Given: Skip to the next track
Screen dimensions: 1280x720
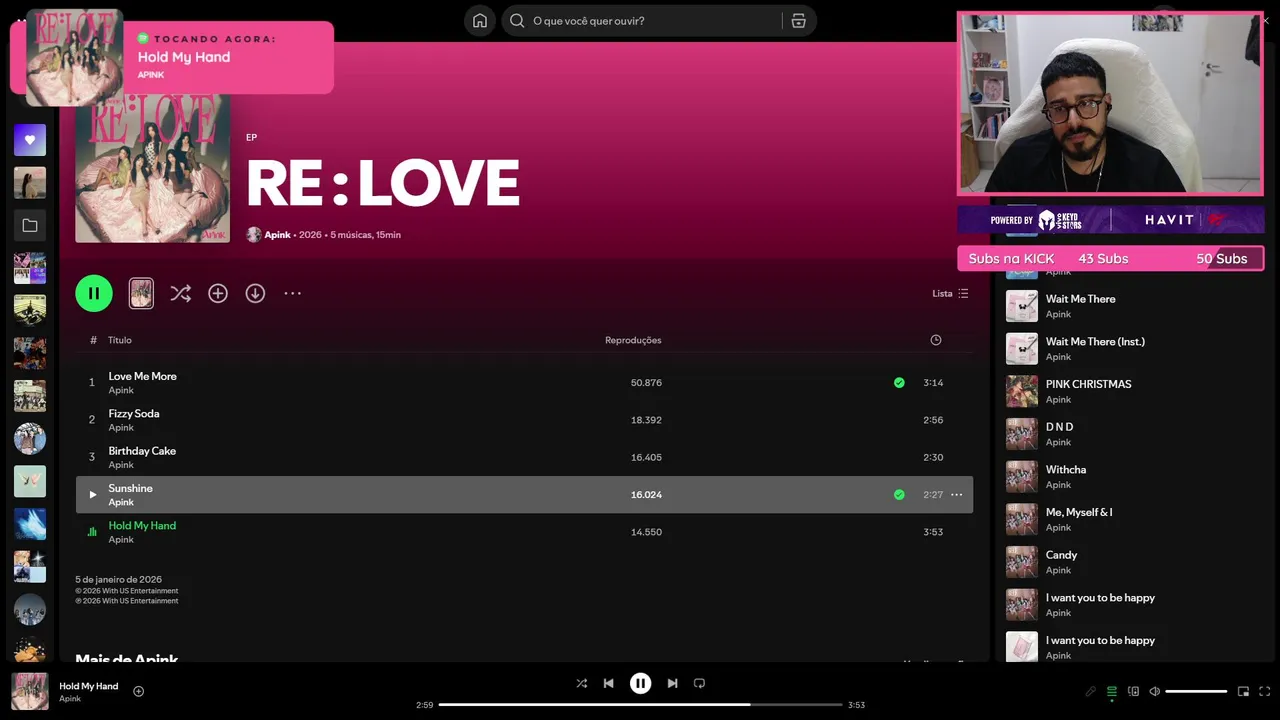Looking at the screenshot, I should coord(672,683).
